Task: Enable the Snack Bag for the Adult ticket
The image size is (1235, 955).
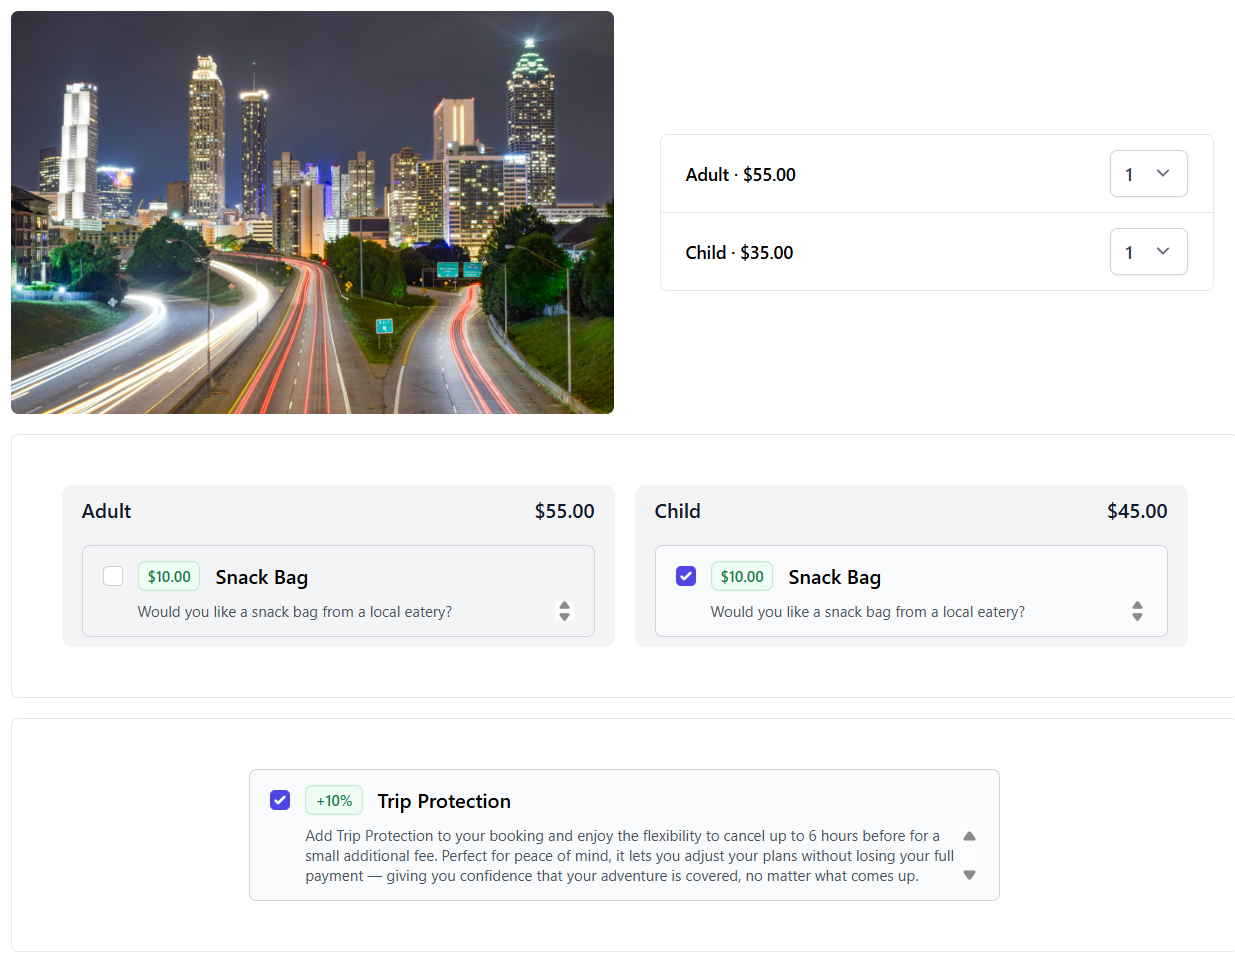Action: pos(112,576)
